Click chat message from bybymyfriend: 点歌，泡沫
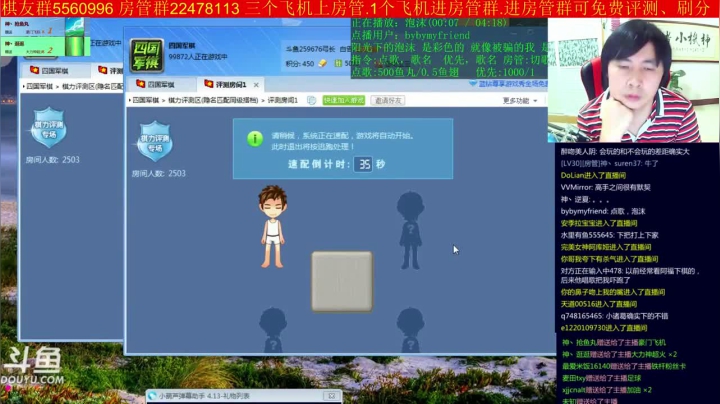 tap(603, 211)
